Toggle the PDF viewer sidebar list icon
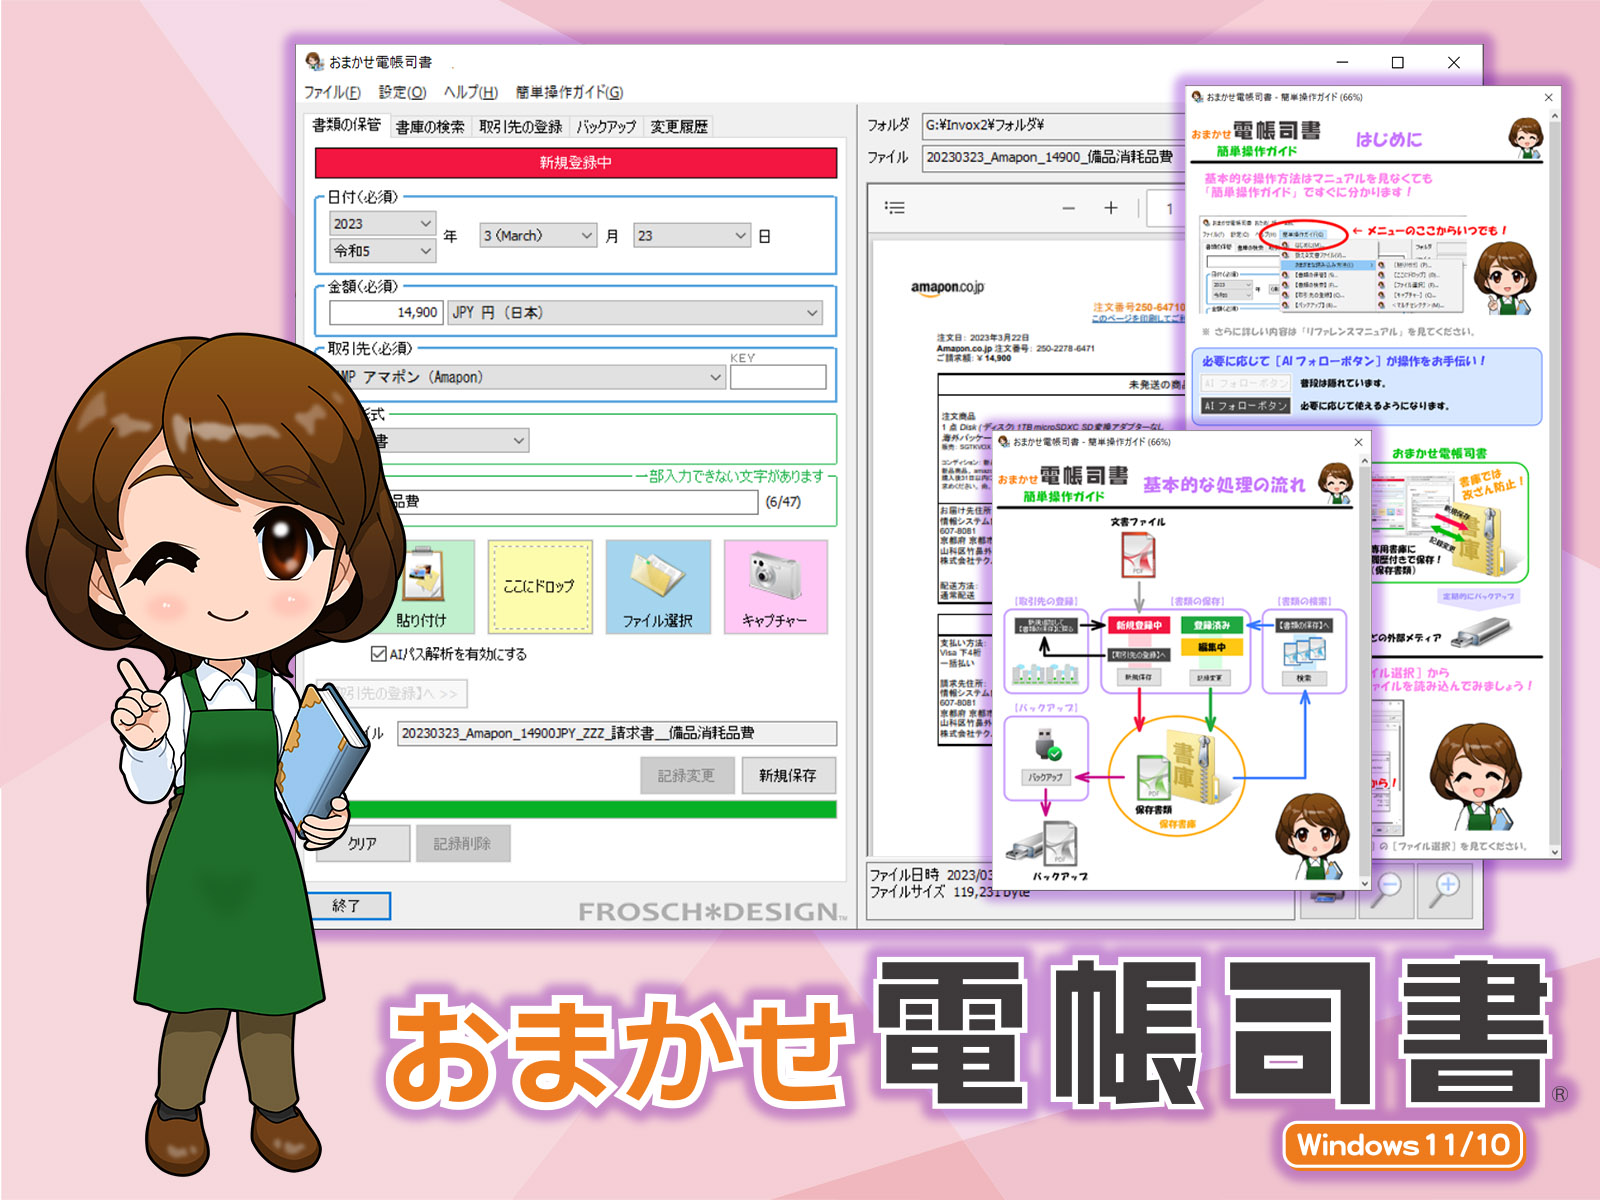The height and width of the screenshot is (1200, 1600). point(895,208)
